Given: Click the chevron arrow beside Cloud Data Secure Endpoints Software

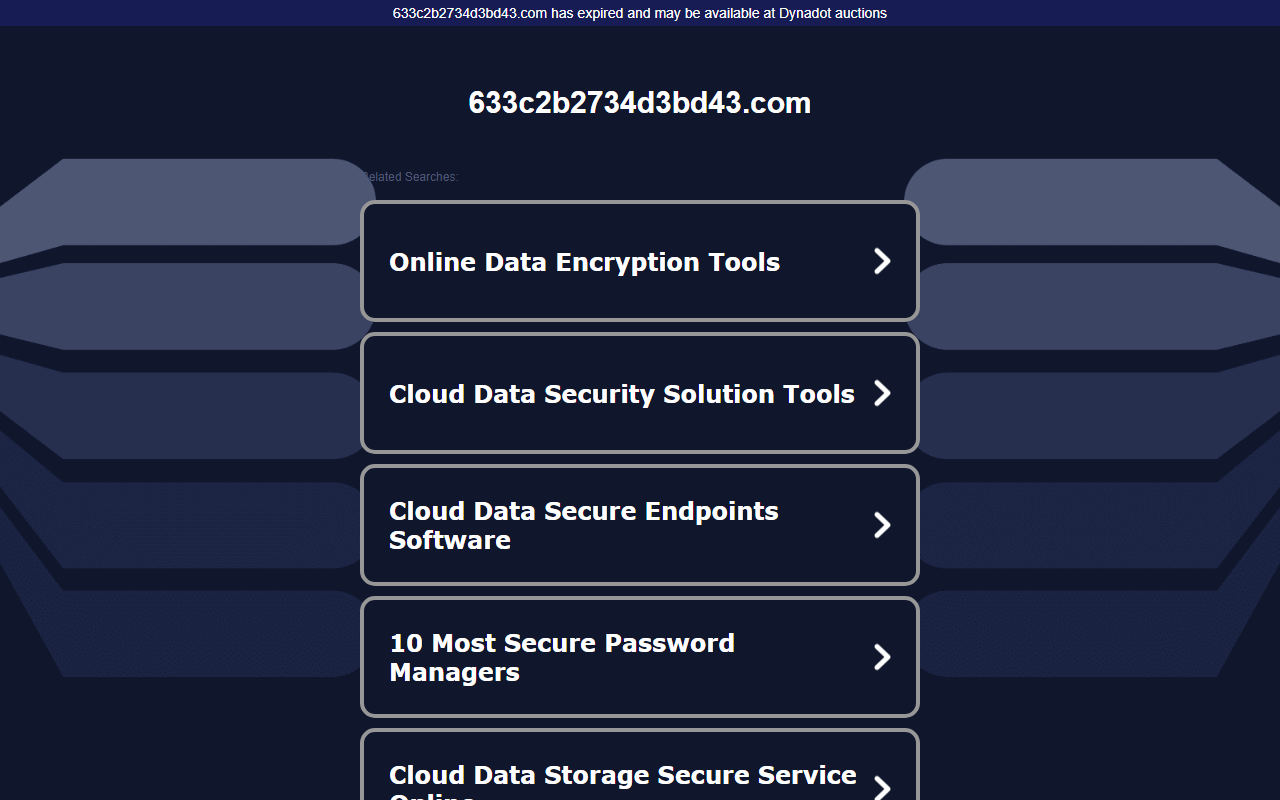Looking at the screenshot, I should (882, 525).
